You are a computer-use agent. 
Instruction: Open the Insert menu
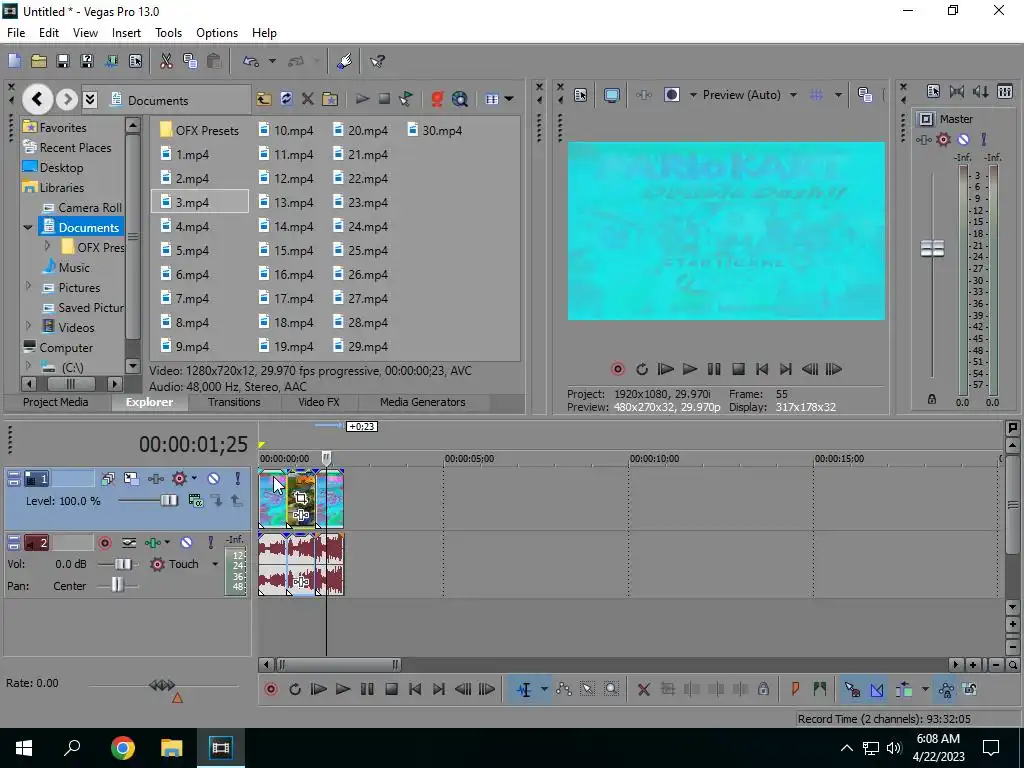pyautogui.click(x=126, y=33)
